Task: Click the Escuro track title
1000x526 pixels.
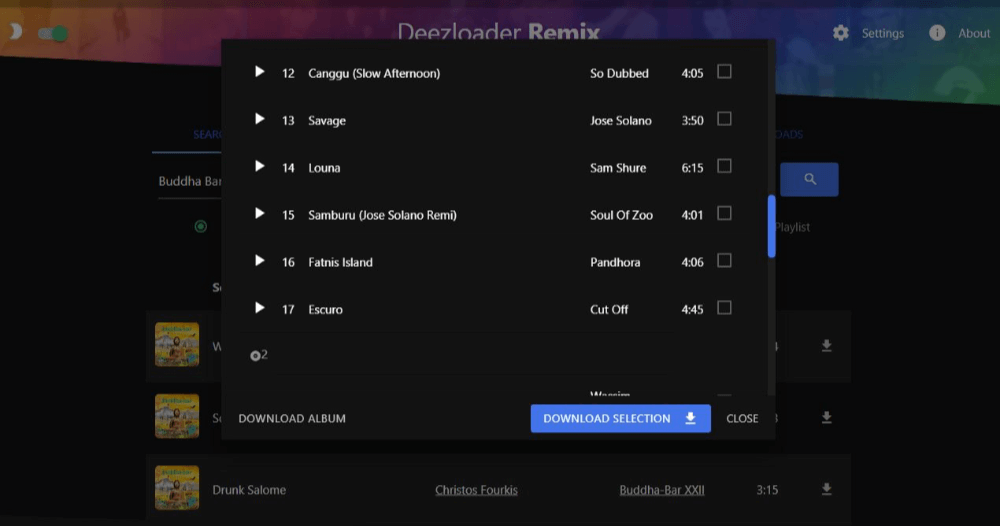Action: point(325,309)
